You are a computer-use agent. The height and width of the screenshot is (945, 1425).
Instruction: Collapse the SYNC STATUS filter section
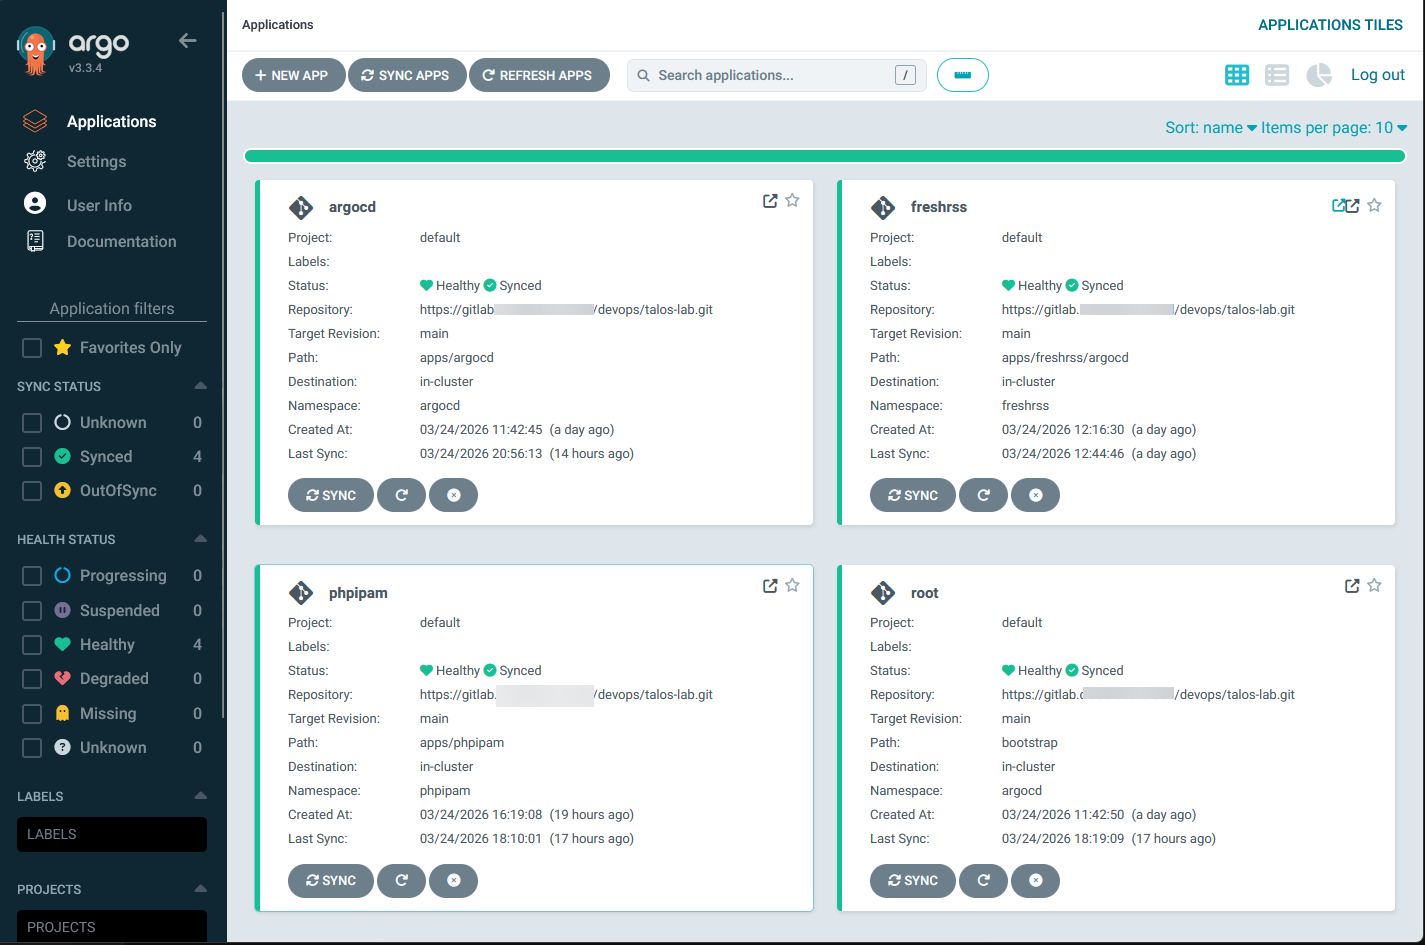point(200,386)
